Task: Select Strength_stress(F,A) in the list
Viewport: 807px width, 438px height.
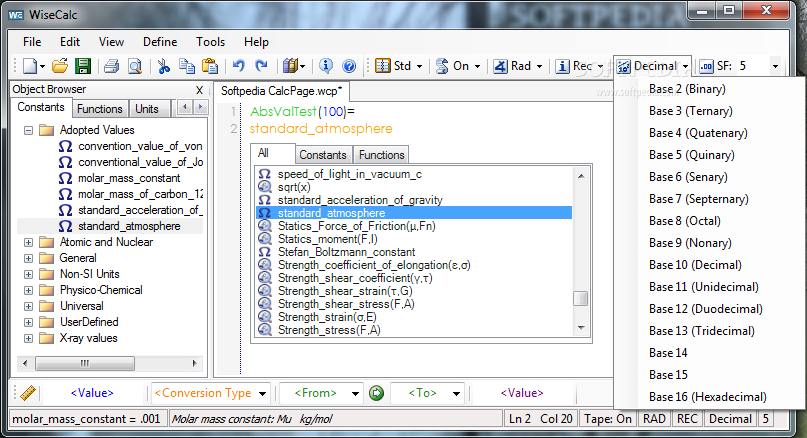Action: (x=329, y=330)
